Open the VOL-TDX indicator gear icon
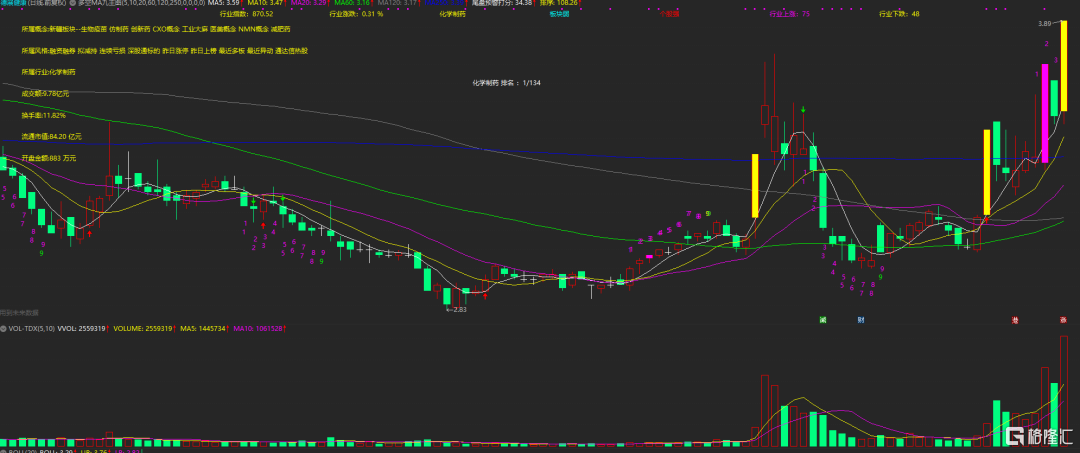Image resolution: width=1080 pixels, height=453 pixels. point(3,329)
